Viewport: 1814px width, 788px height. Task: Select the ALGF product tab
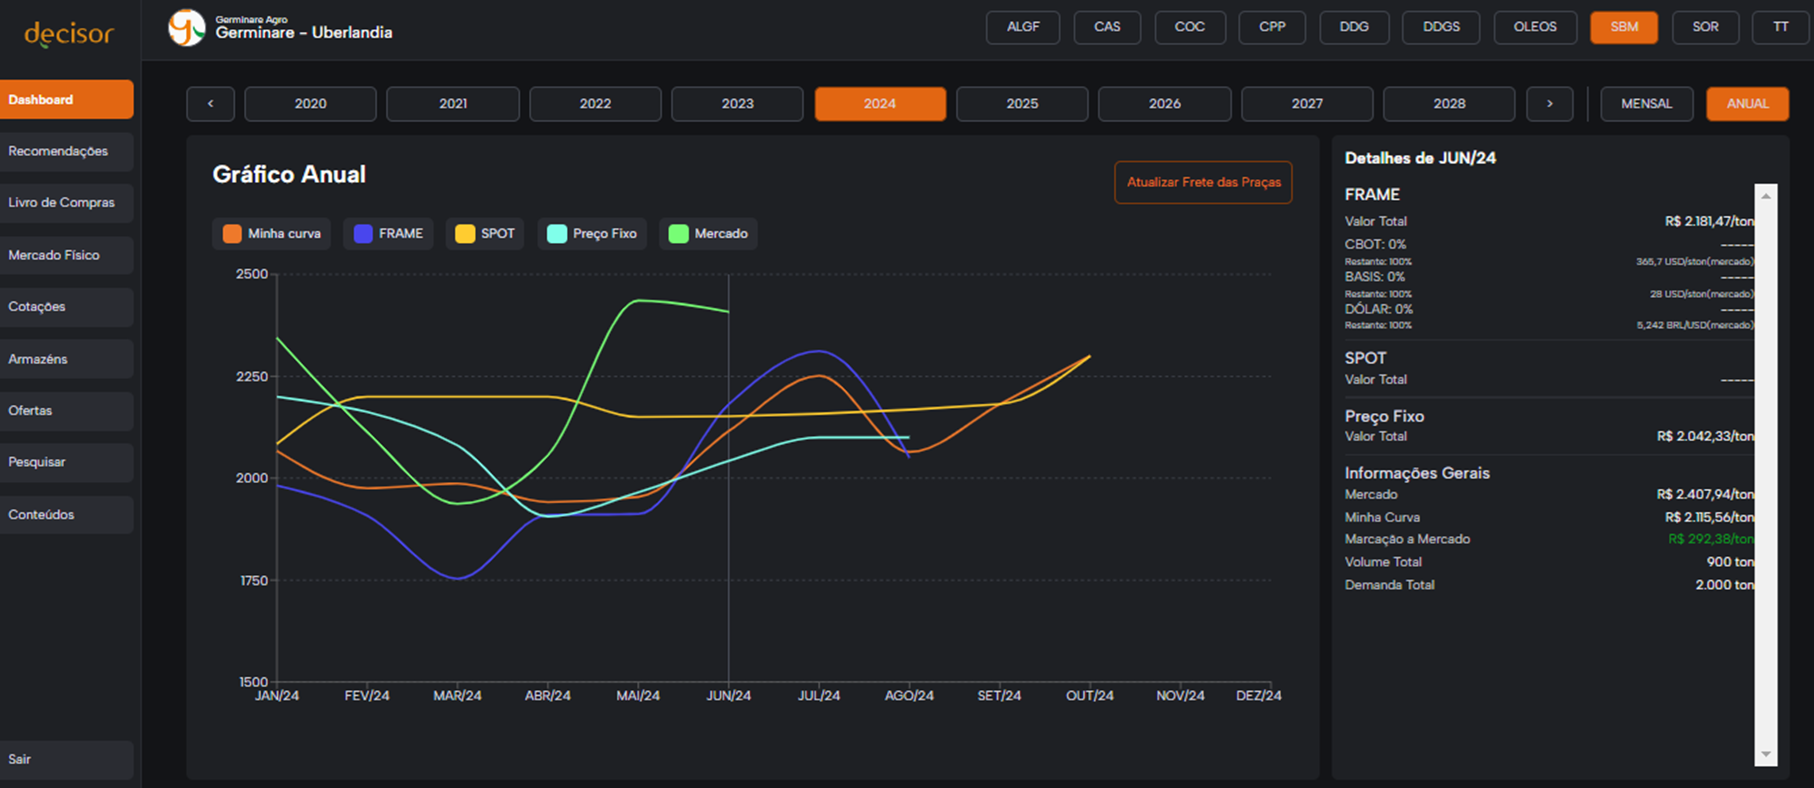point(1022,27)
